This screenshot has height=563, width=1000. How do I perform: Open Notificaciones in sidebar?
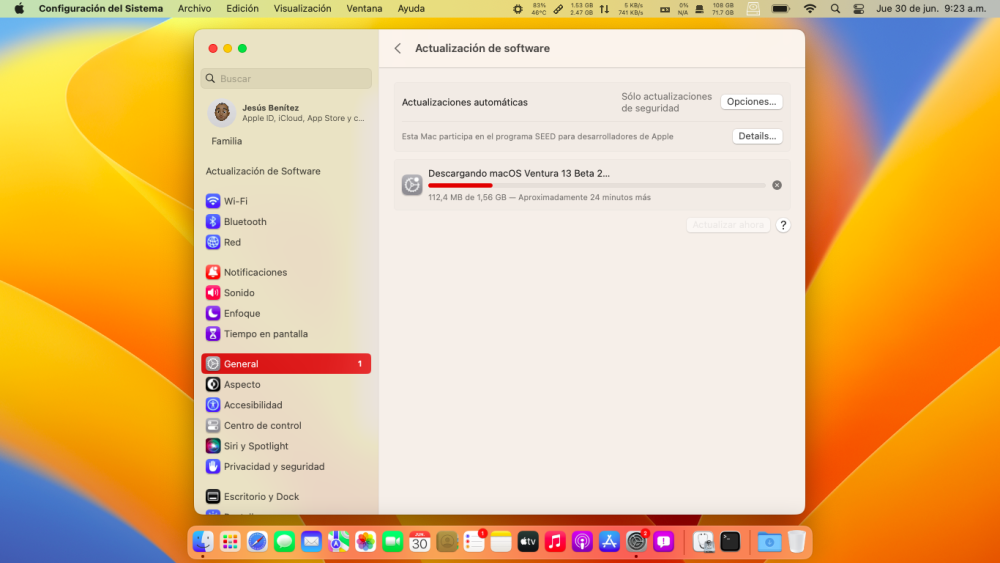[286, 272]
